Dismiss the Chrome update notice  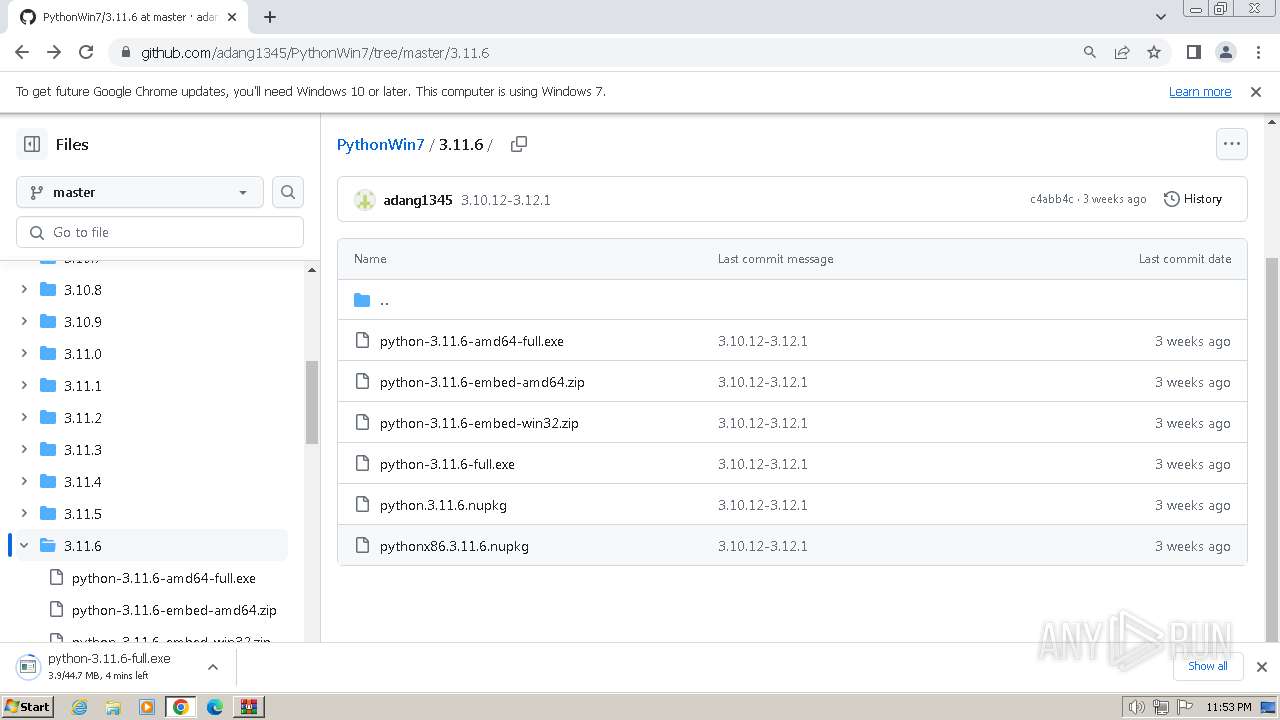coord(1256,91)
